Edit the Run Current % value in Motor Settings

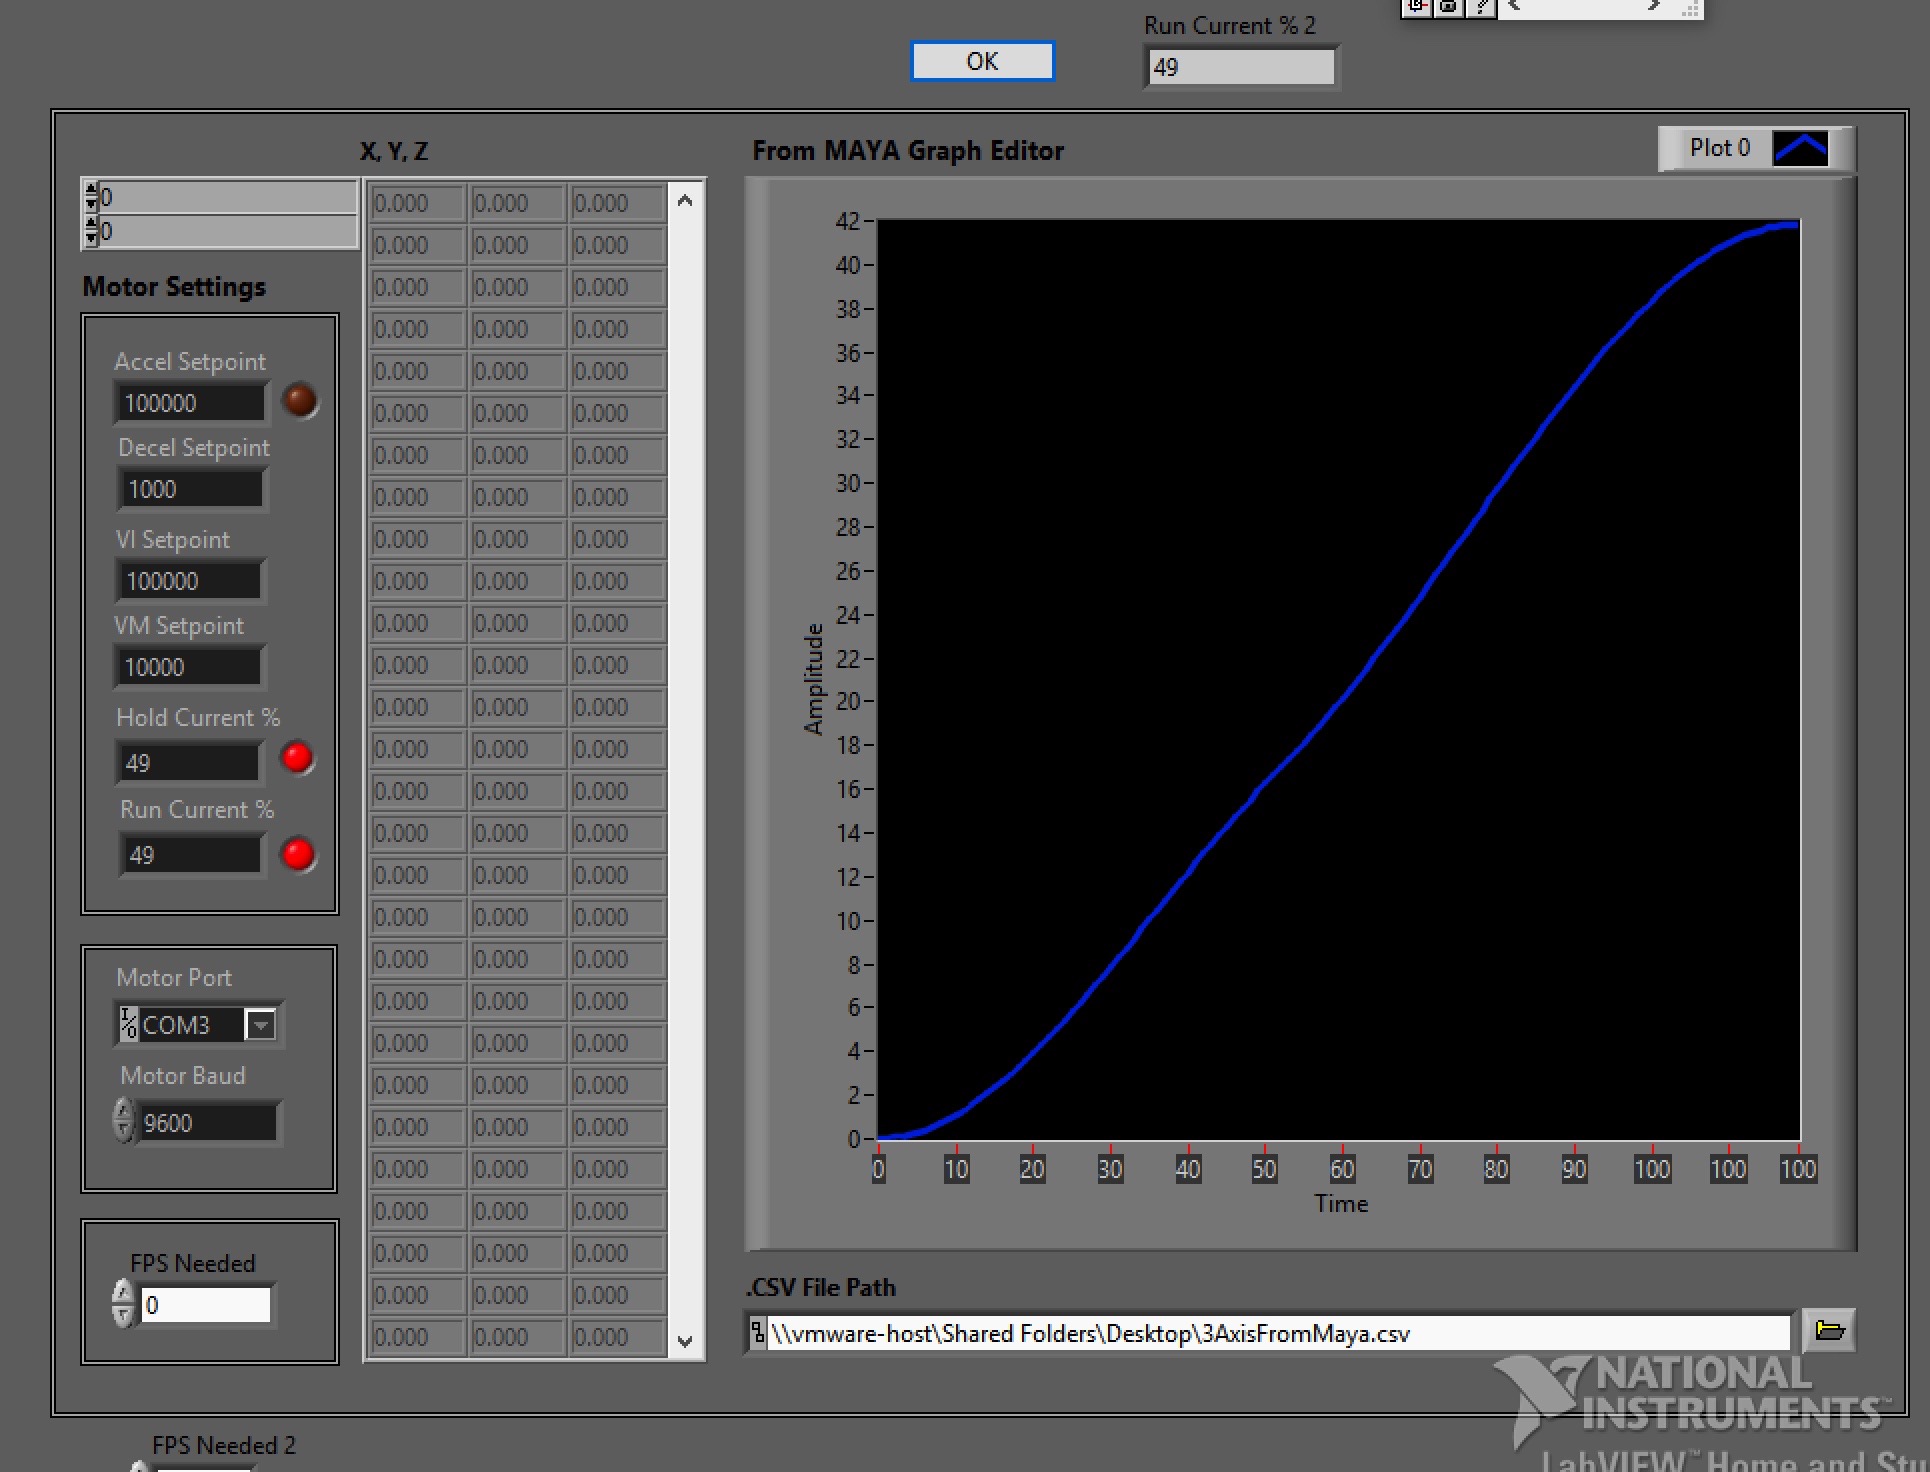(x=191, y=855)
